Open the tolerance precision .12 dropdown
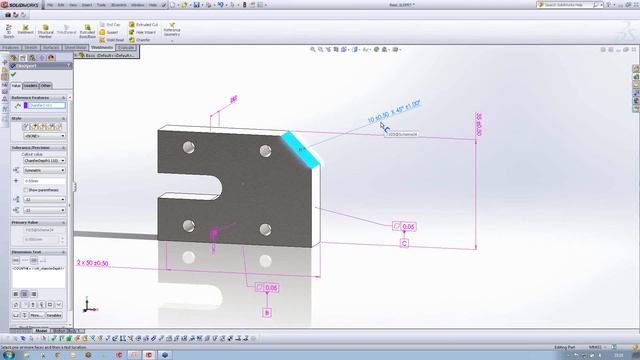 44,210
